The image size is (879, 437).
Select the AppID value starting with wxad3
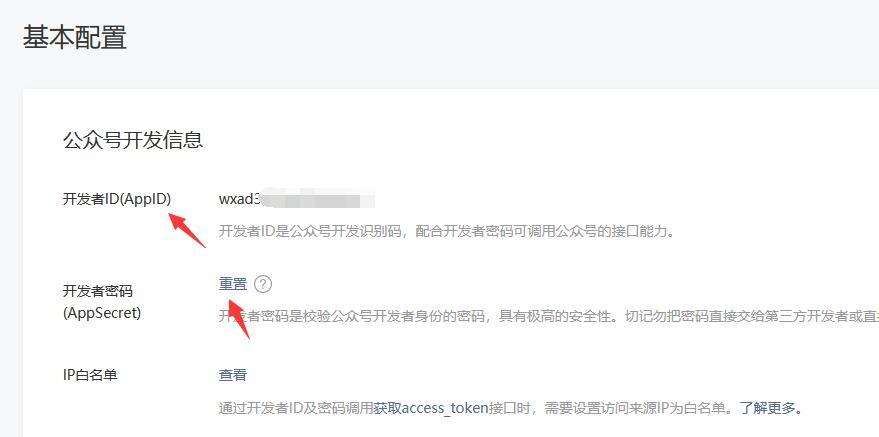point(297,199)
